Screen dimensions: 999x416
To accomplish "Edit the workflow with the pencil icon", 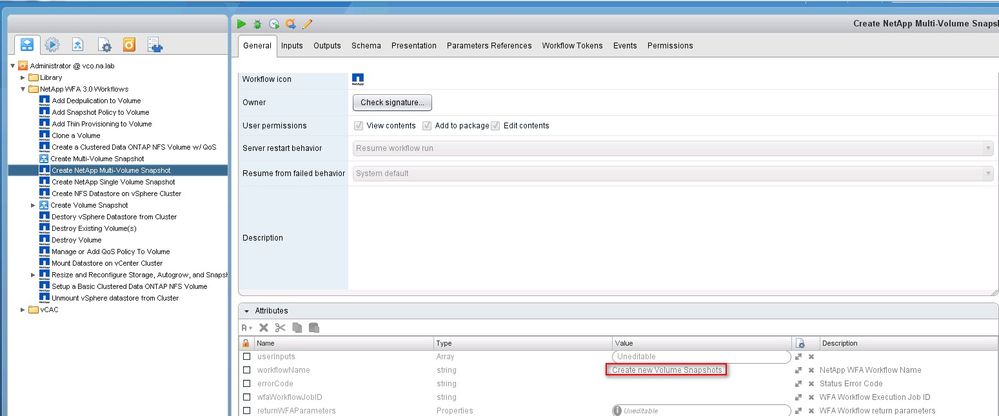I will pyautogui.click(x=307, y=24).
